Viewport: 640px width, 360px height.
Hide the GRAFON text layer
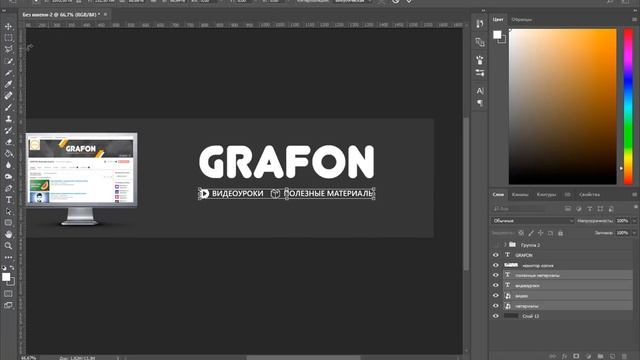(x=496, y=255)
